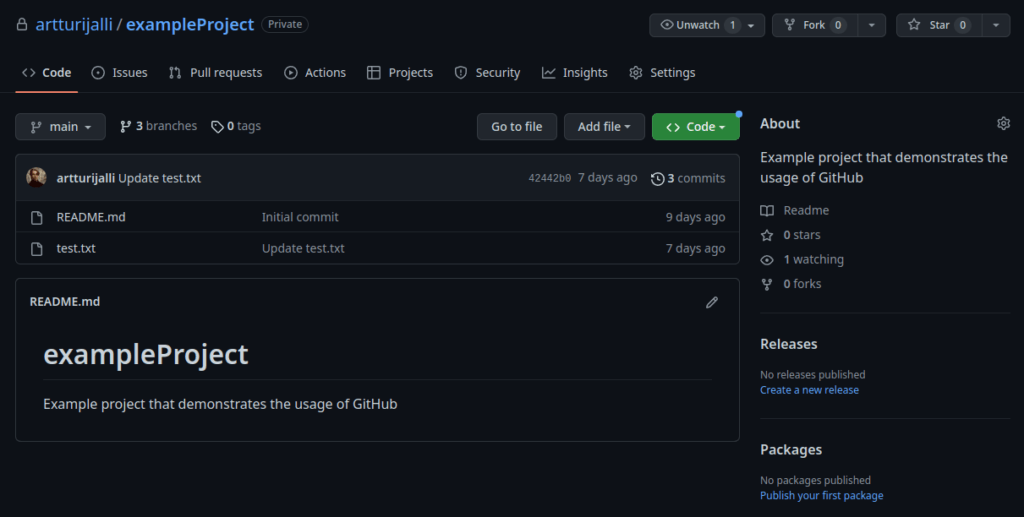View the 0 forks link
This screenshot has width=1024, height=517.
(803, 284)
